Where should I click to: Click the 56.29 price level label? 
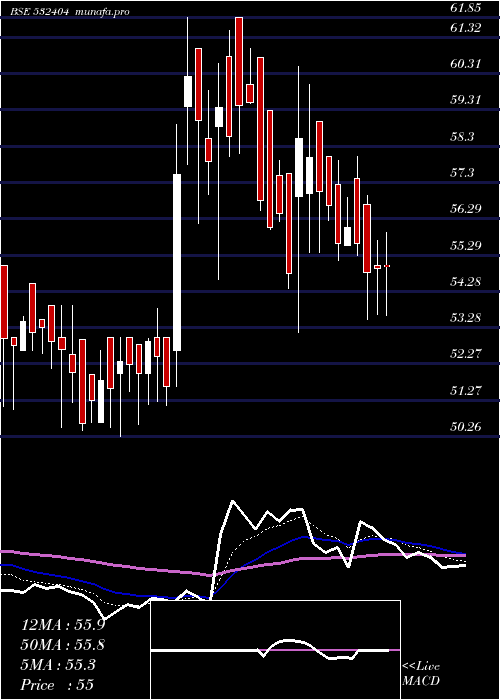pos(465,208)
